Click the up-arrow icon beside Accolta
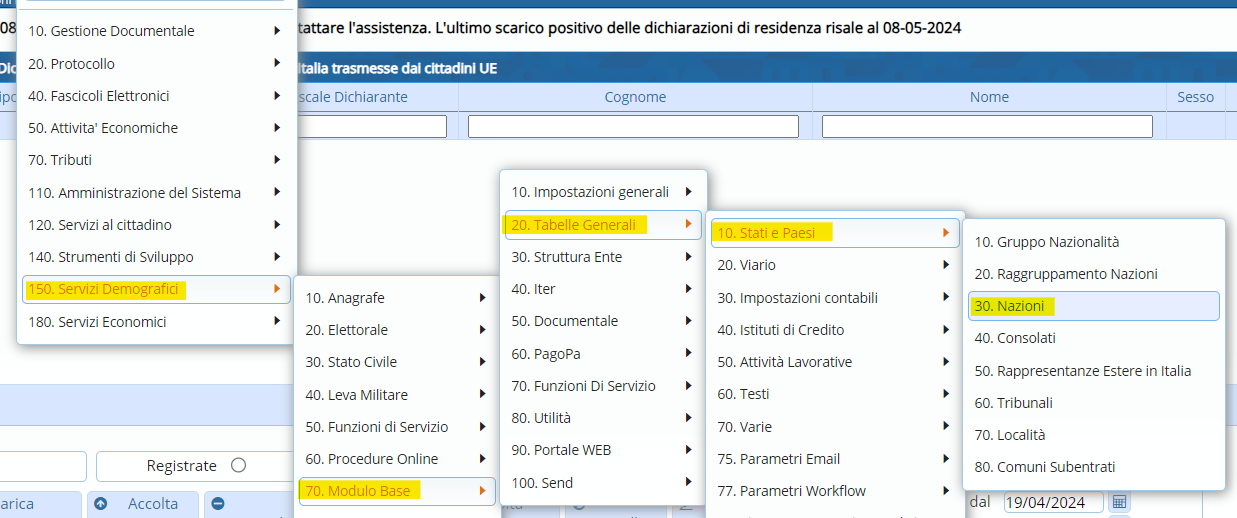The height and width of the screenshot is (518, 1237). coord(100,504)
